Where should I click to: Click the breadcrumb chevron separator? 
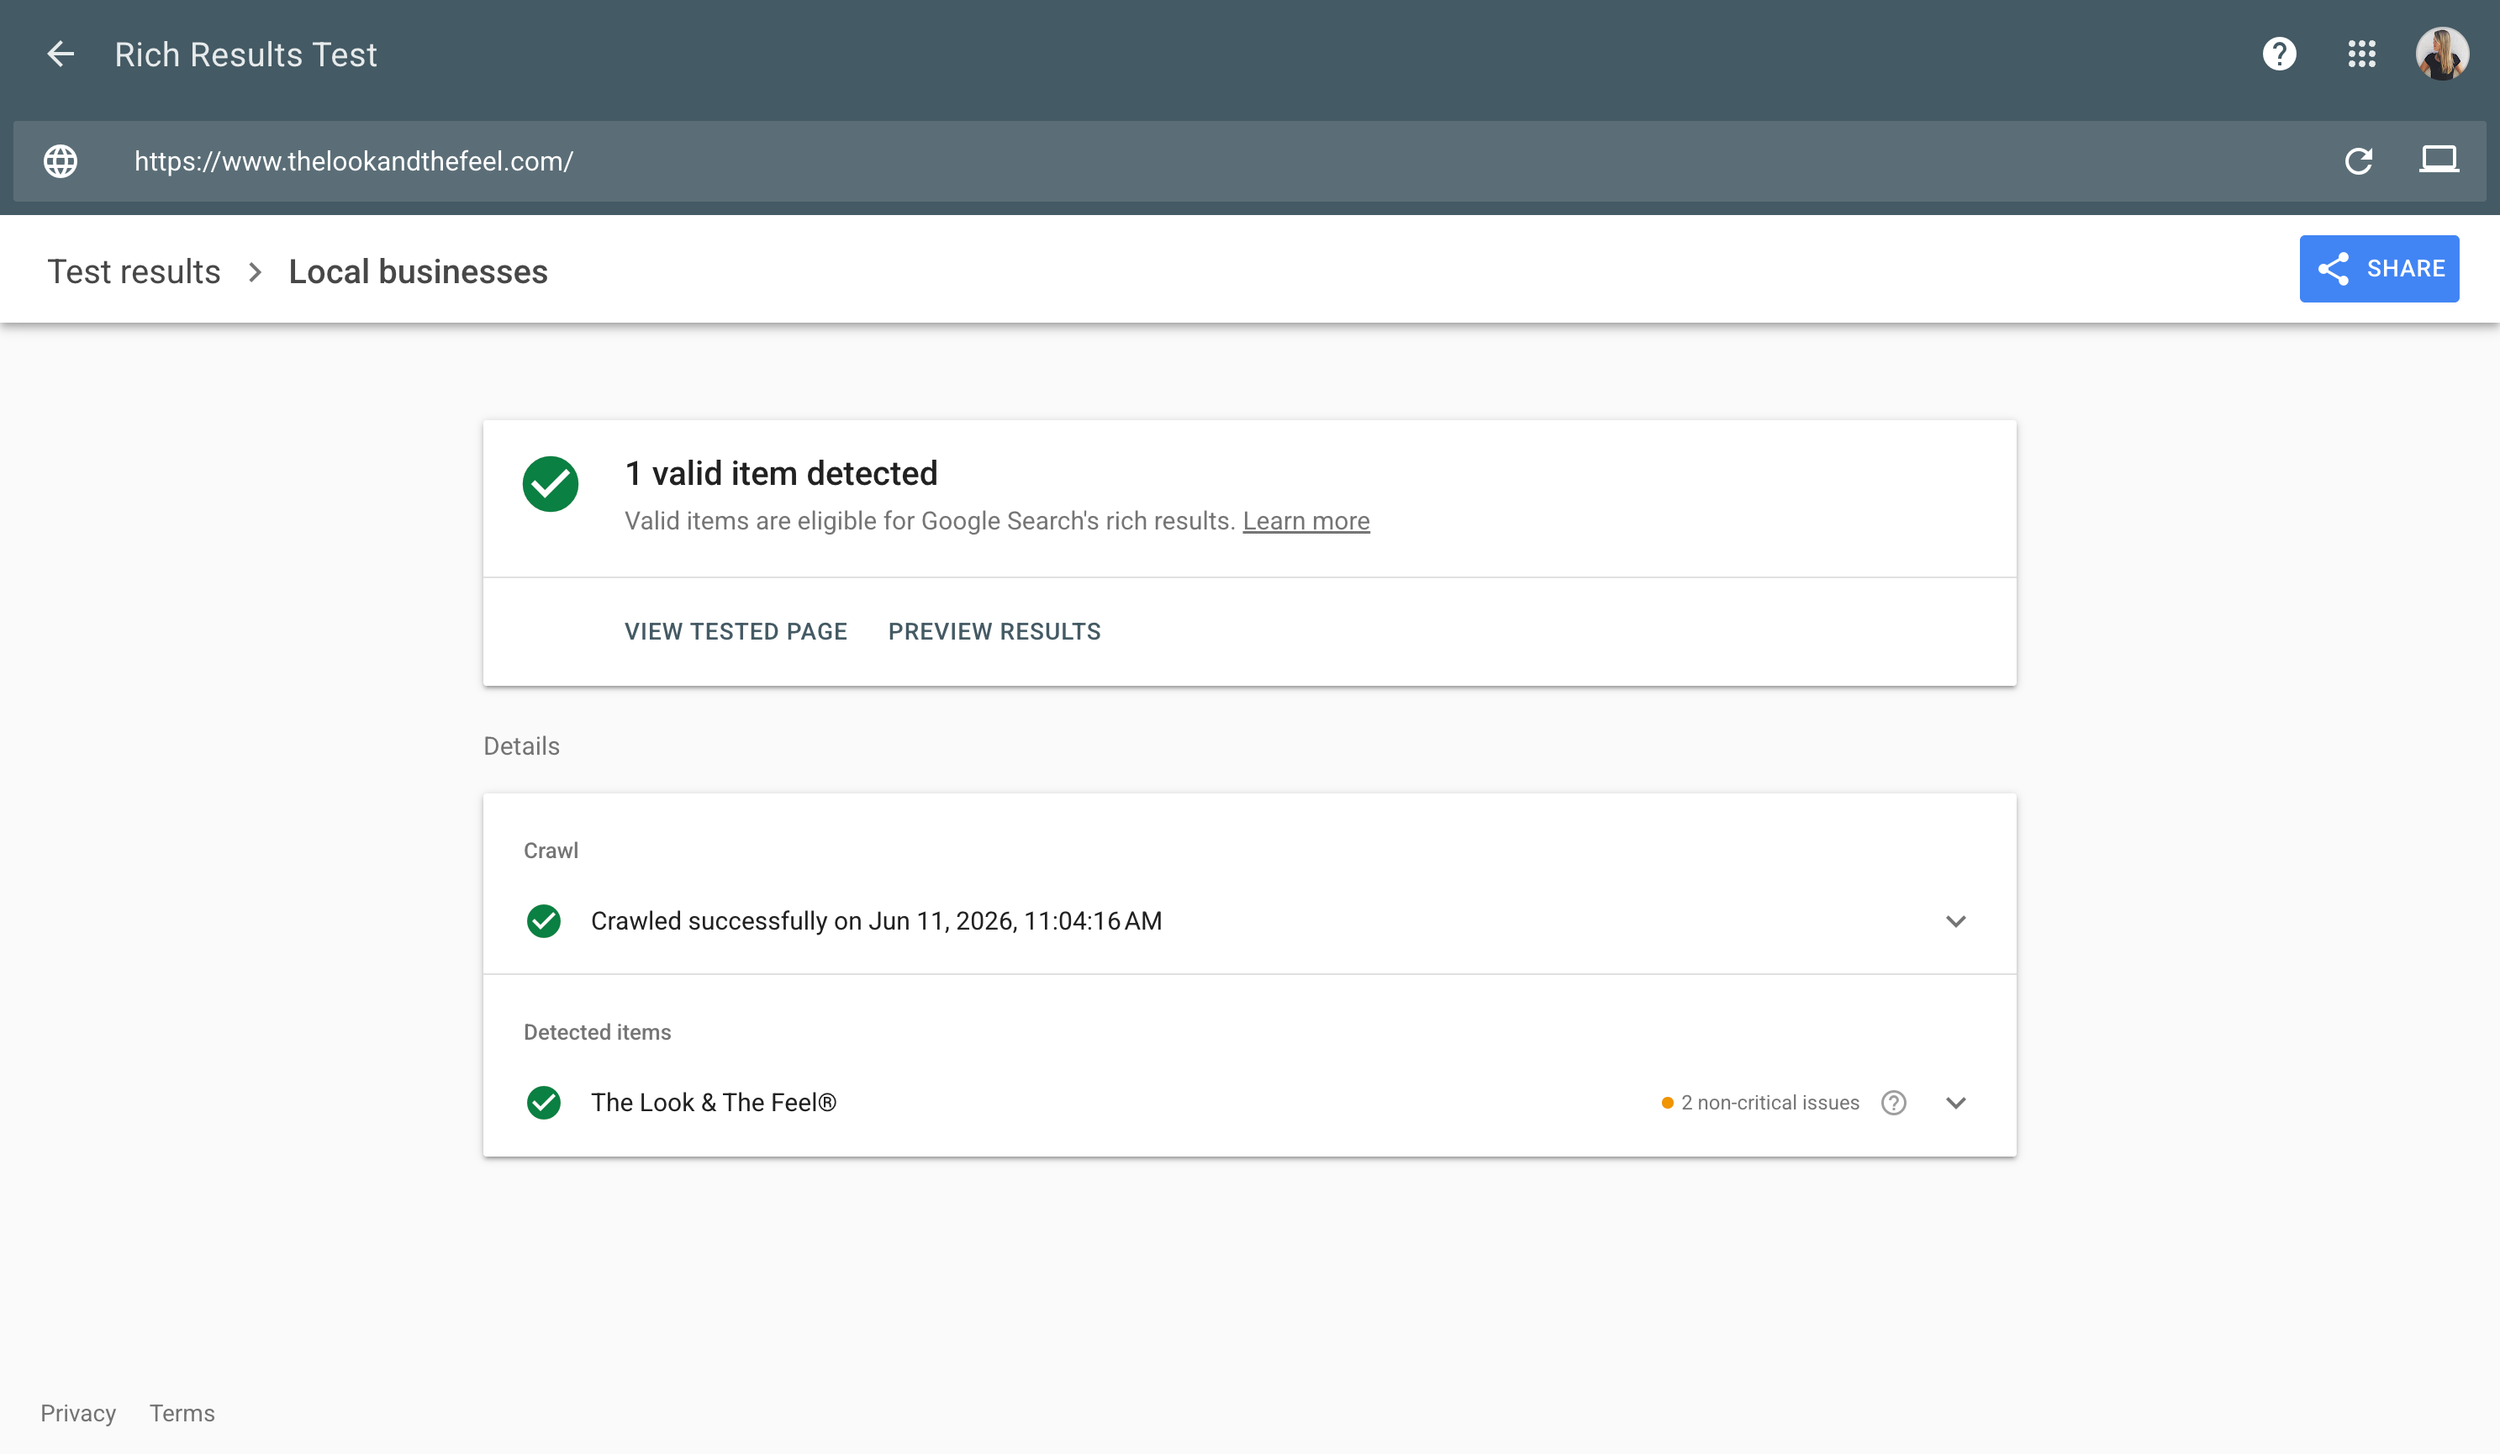pos(255,272)
